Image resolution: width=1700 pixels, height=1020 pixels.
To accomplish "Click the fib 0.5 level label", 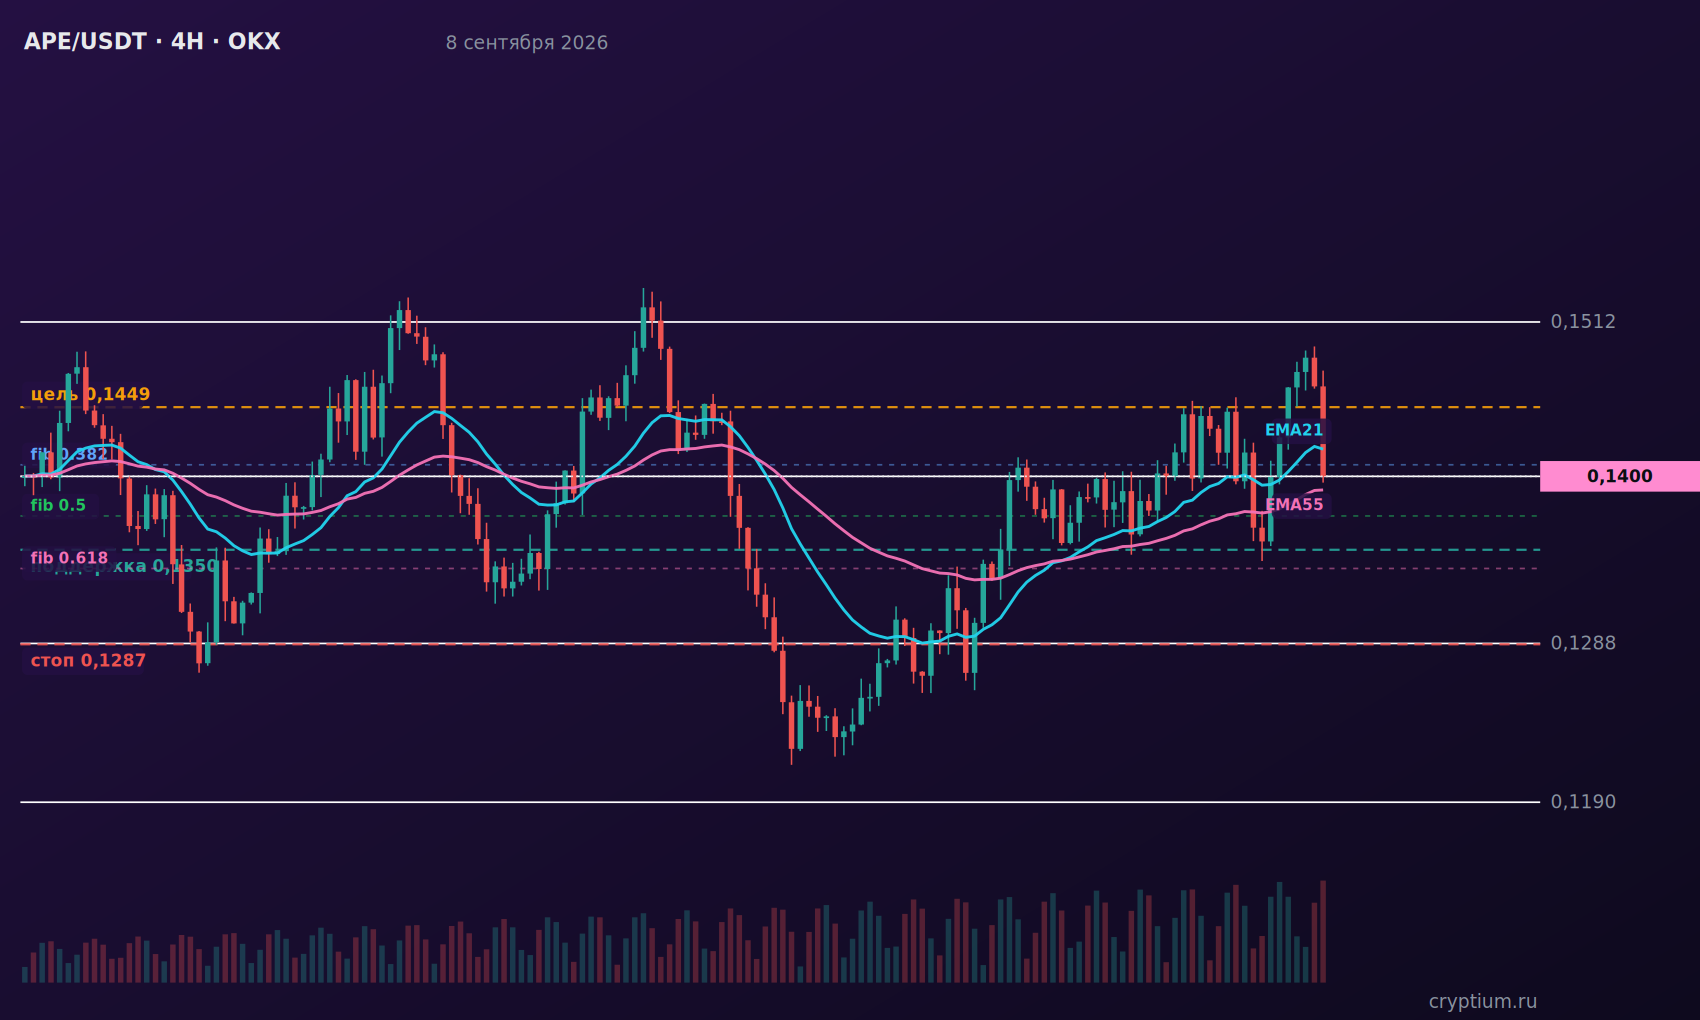I will 58,505.
